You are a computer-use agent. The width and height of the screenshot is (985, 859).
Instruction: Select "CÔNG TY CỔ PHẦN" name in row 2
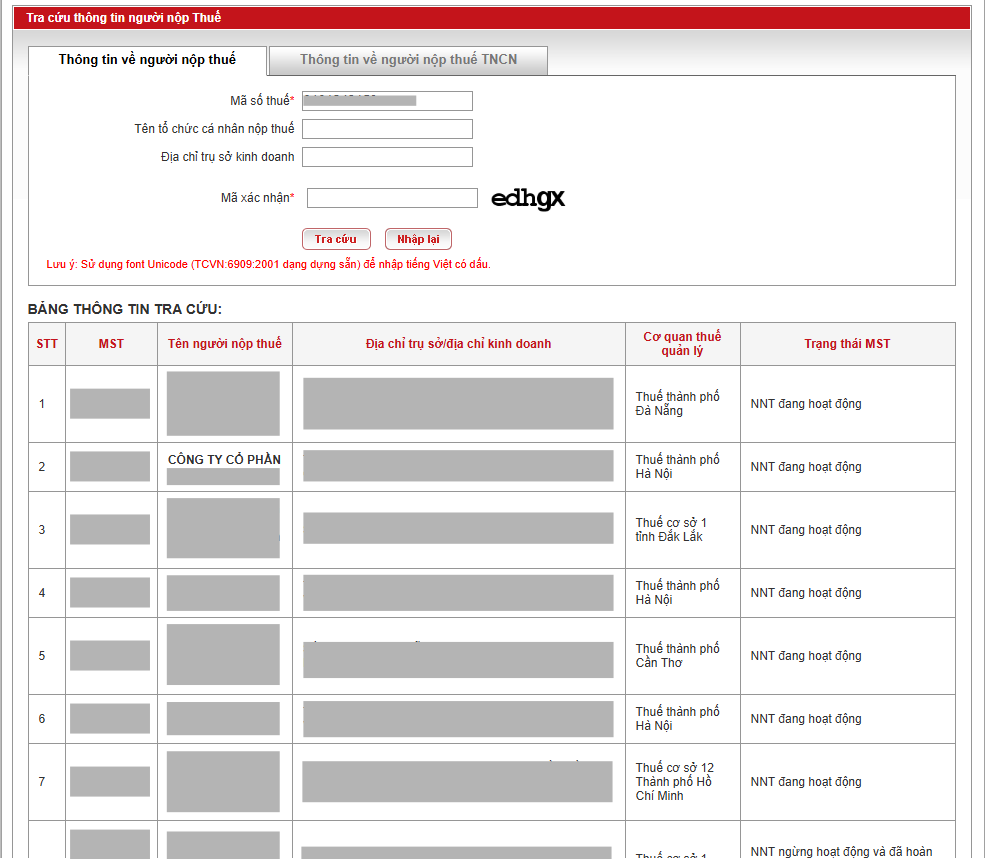[x=224, y=459]
